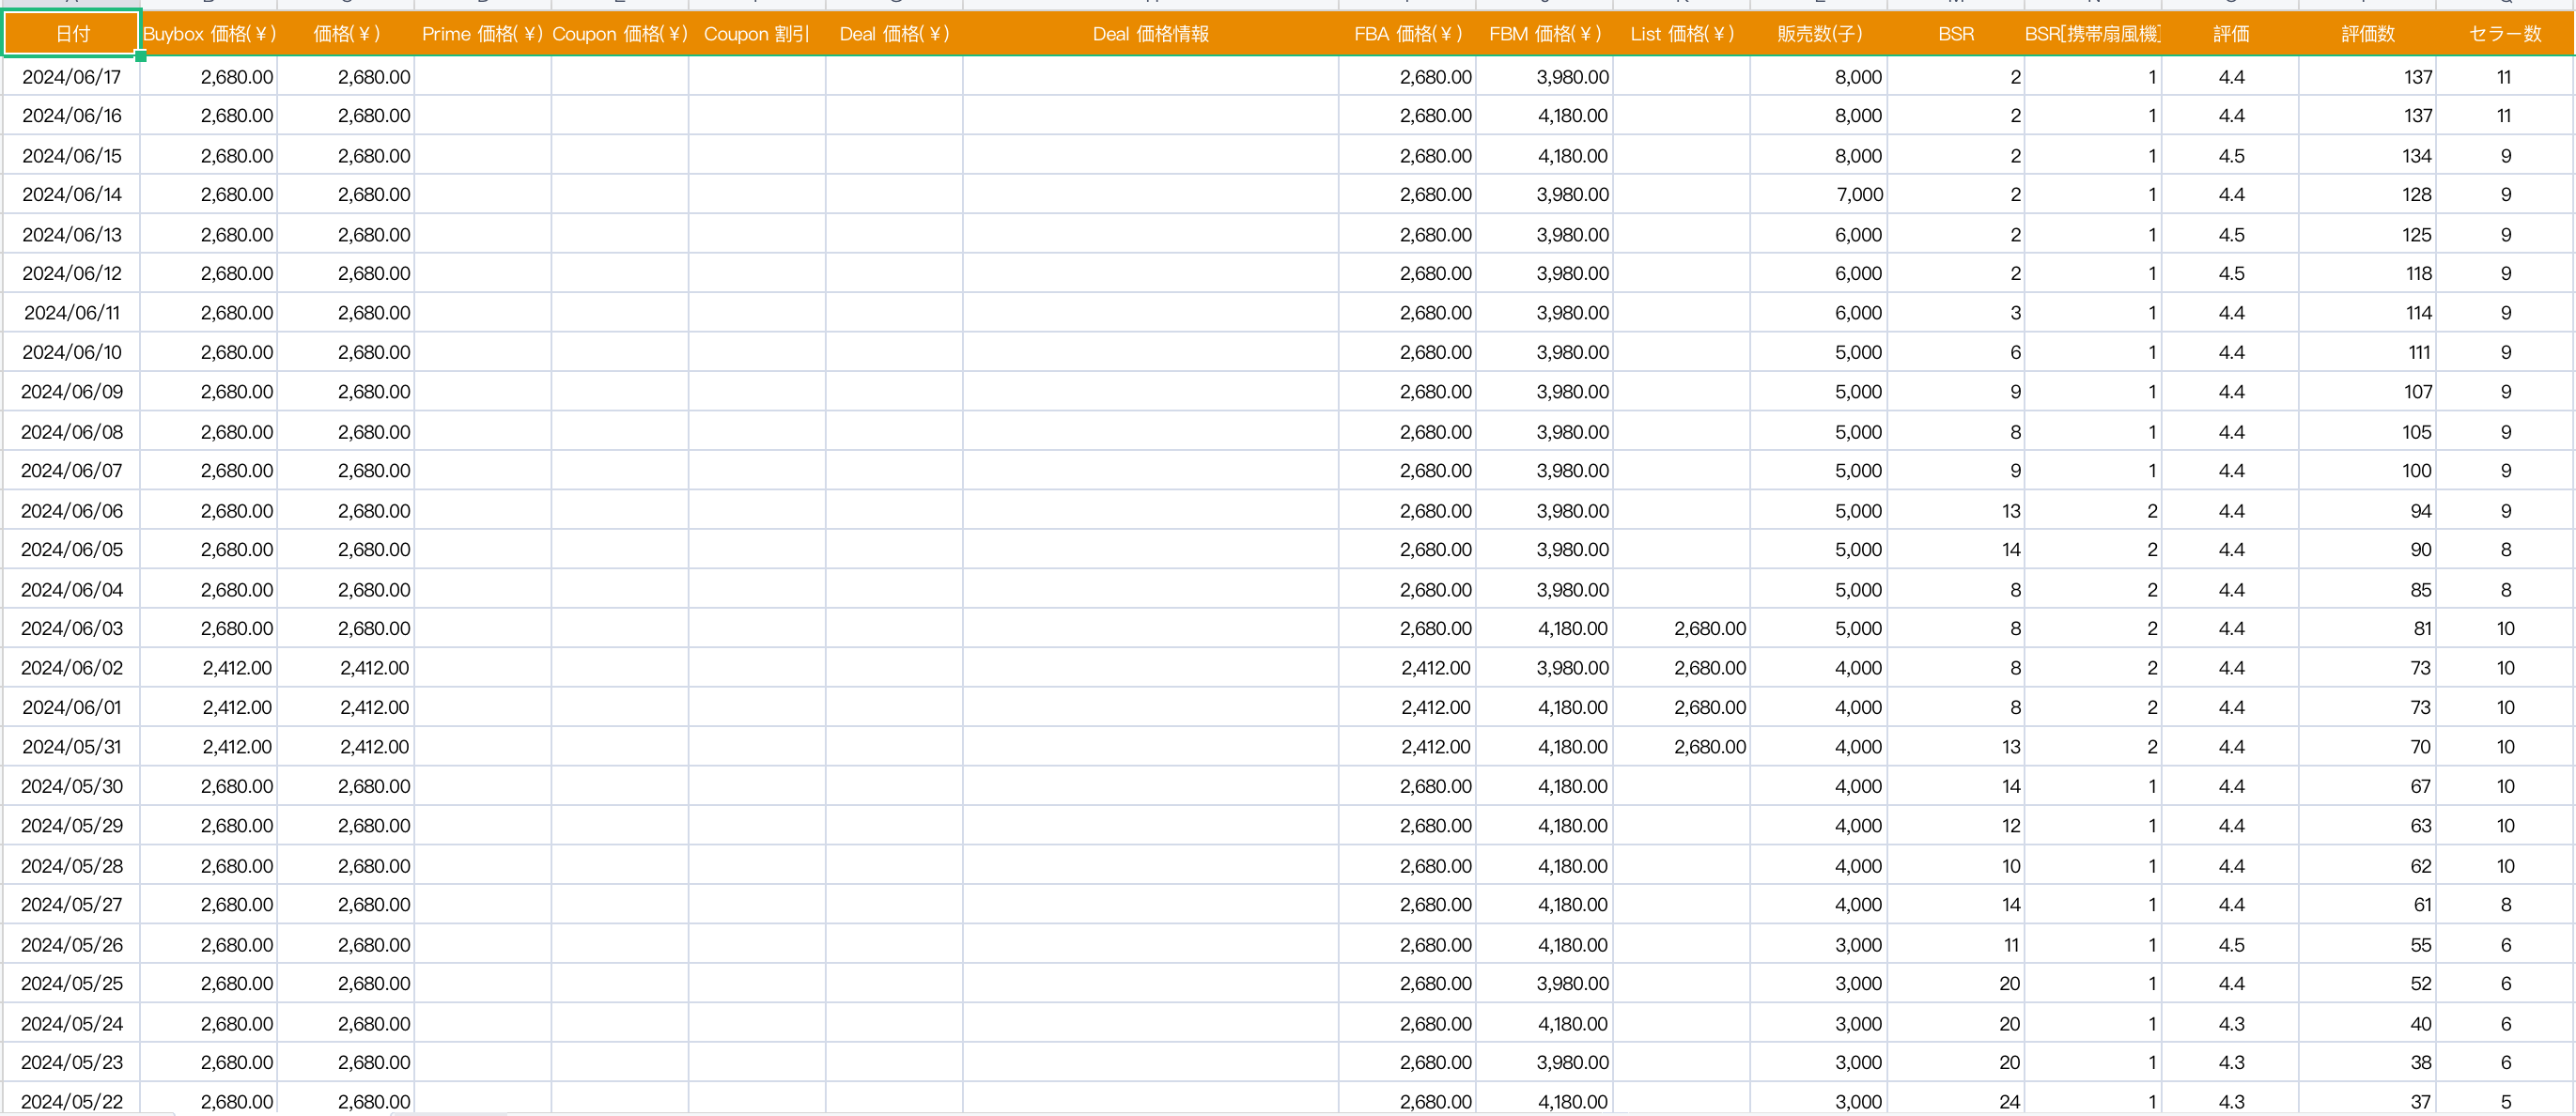Image resolution: width=2576 pixels, height=1116 pixels.
Task: Select FBM price 4,180.00 on 2024/06/16
Action: tap(1544, 116)
